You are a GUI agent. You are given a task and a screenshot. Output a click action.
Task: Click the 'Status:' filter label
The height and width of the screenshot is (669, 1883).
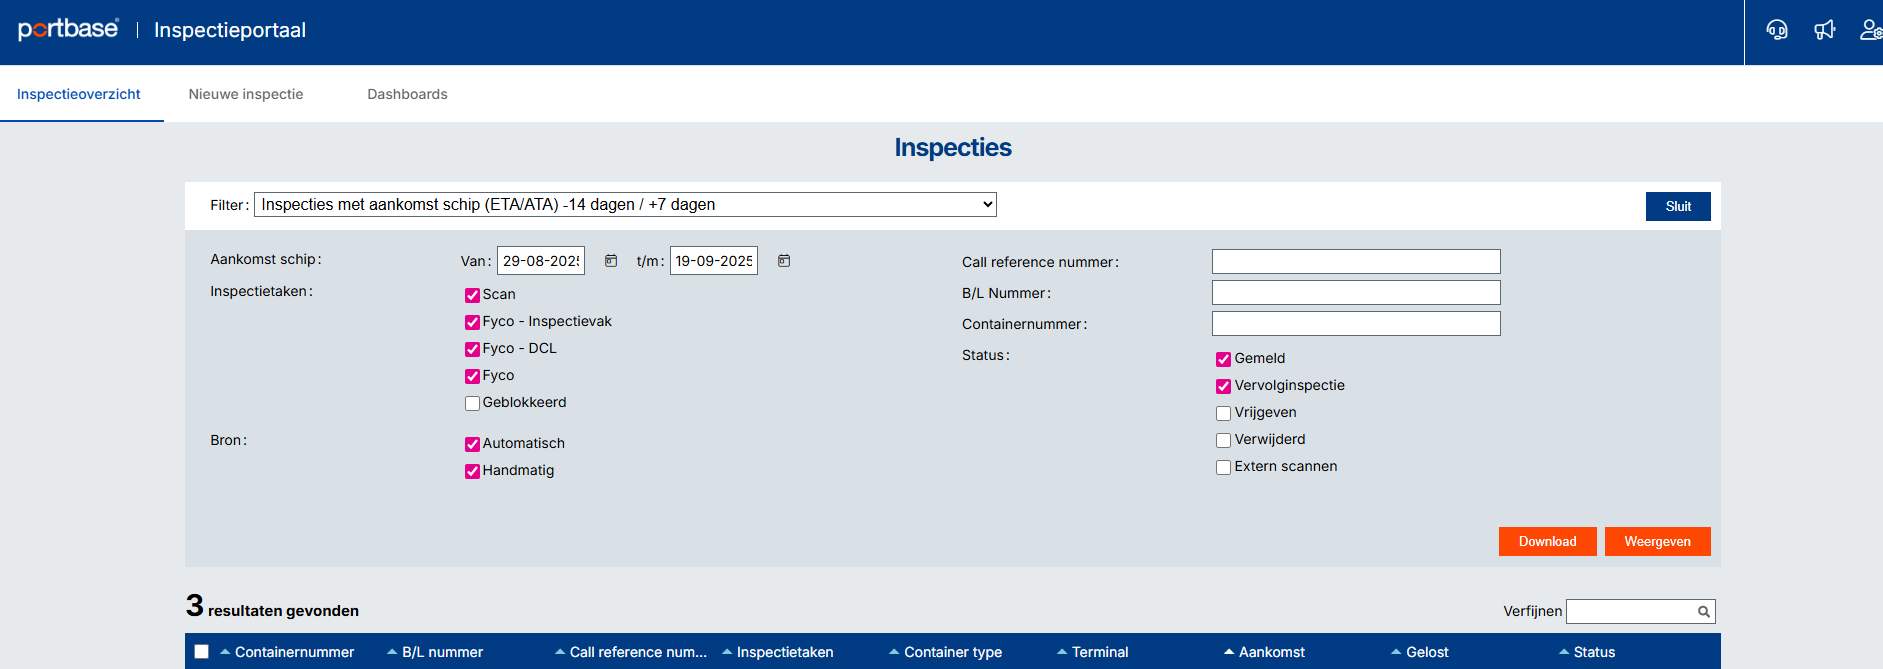pos(986,355)
